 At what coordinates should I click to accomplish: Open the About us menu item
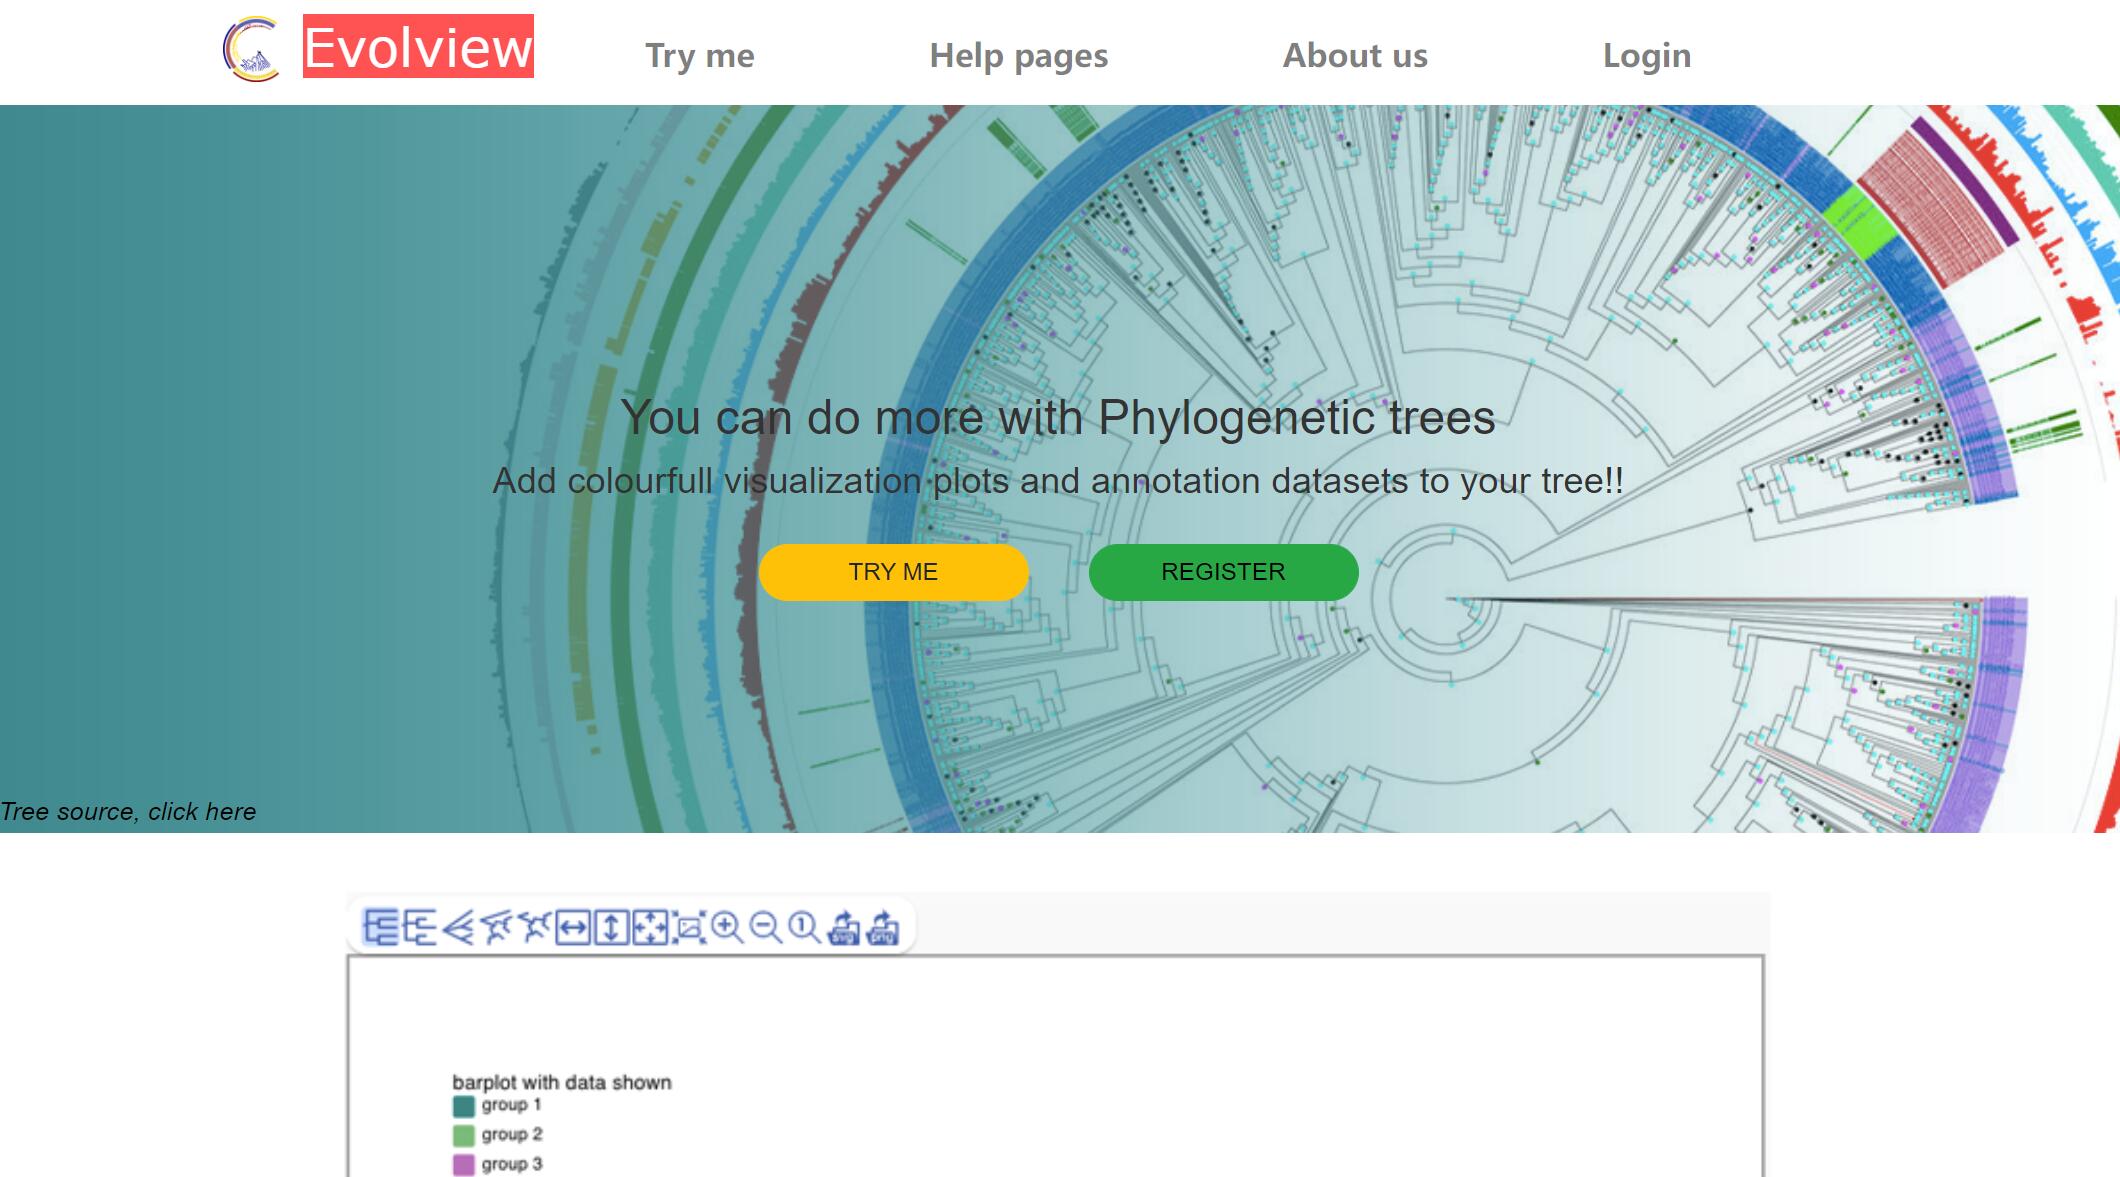pyautogui.click(x=1355, y=56)
